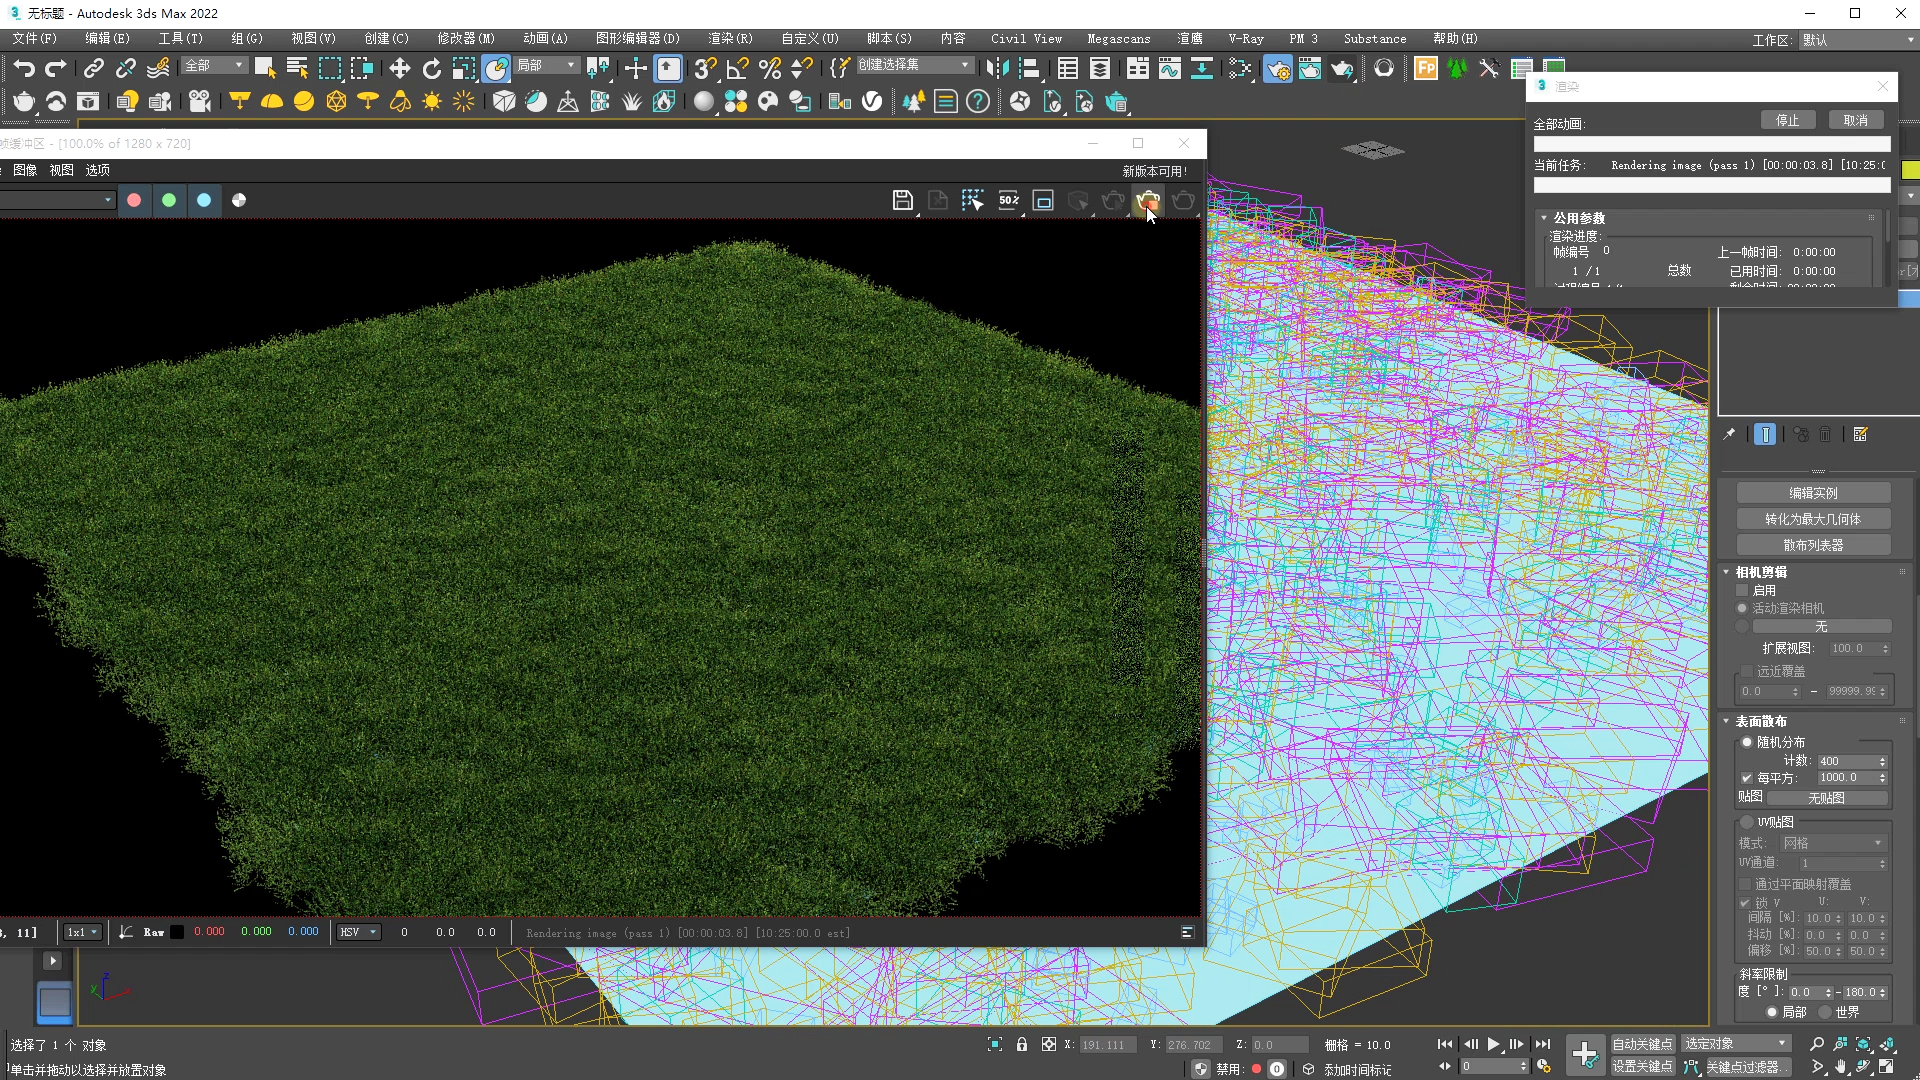Collapse the 表面散布 rollout
Screen dimensions: 1920x1080
1760,721
